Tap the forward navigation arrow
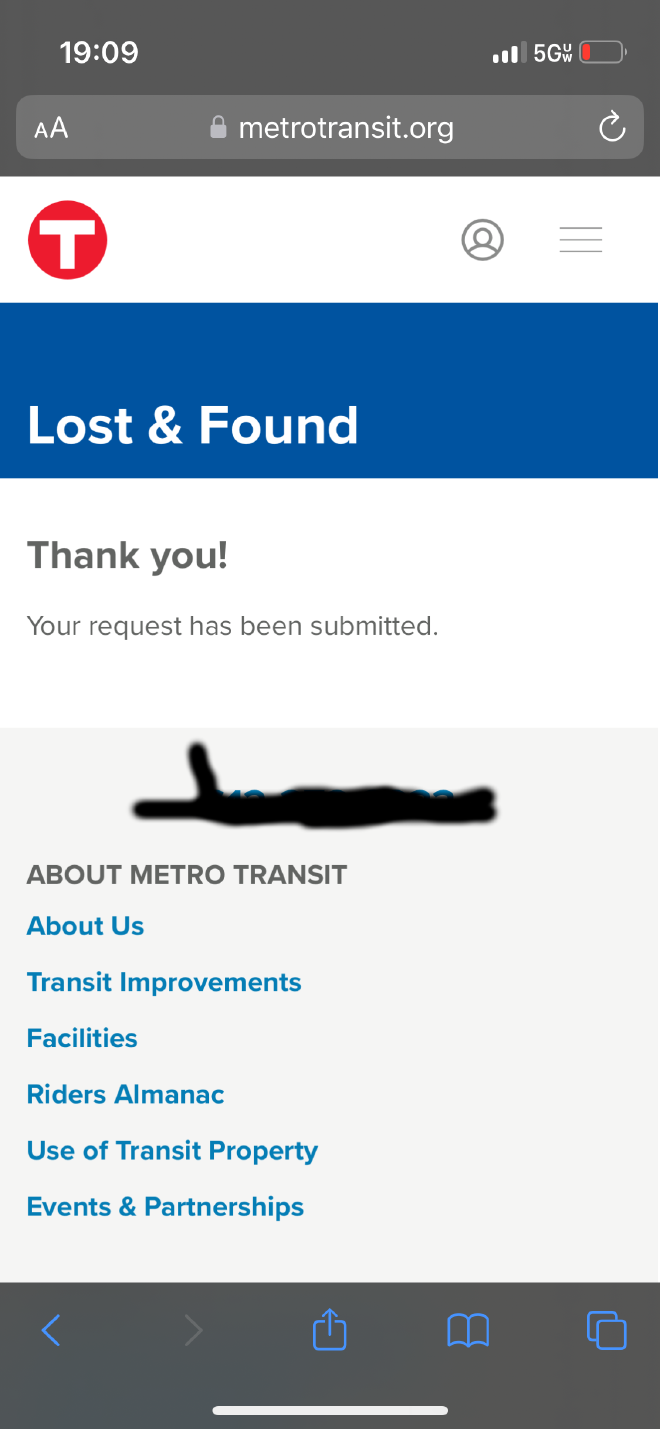Image resolution: width=660 pixels, height=1429 pixels. pos(193,1330)
